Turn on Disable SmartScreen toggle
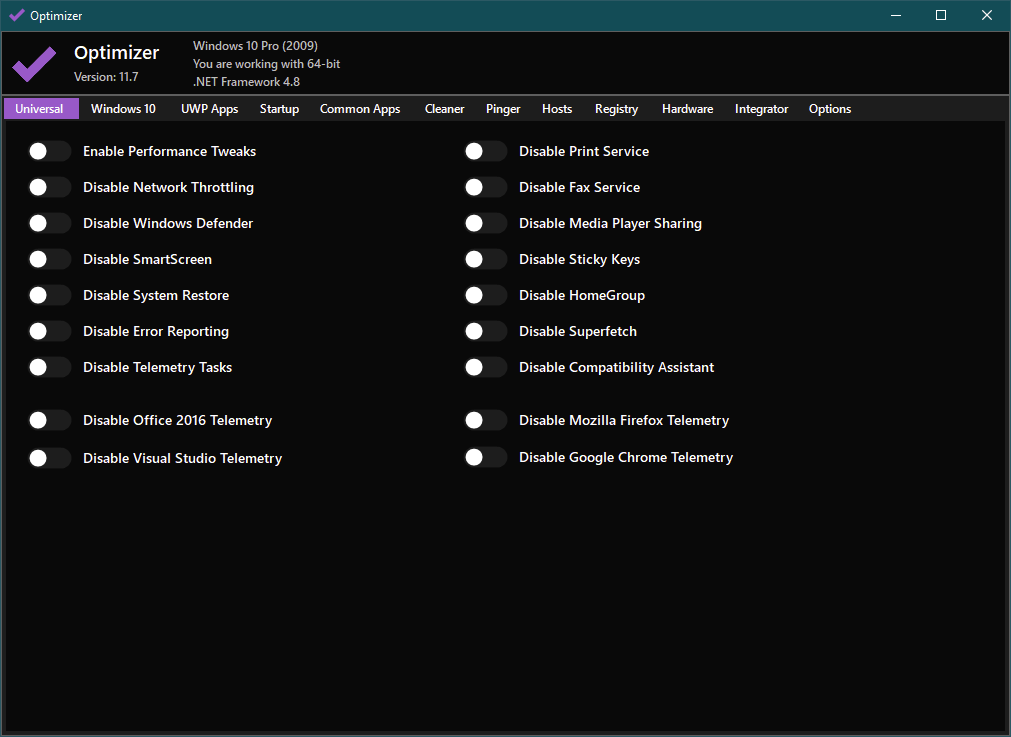 (49, 259)
